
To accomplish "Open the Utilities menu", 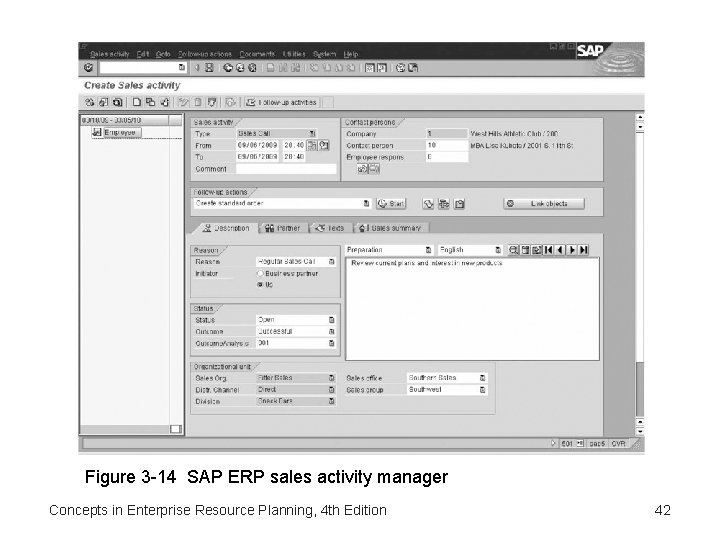I will tap(294, 54).
